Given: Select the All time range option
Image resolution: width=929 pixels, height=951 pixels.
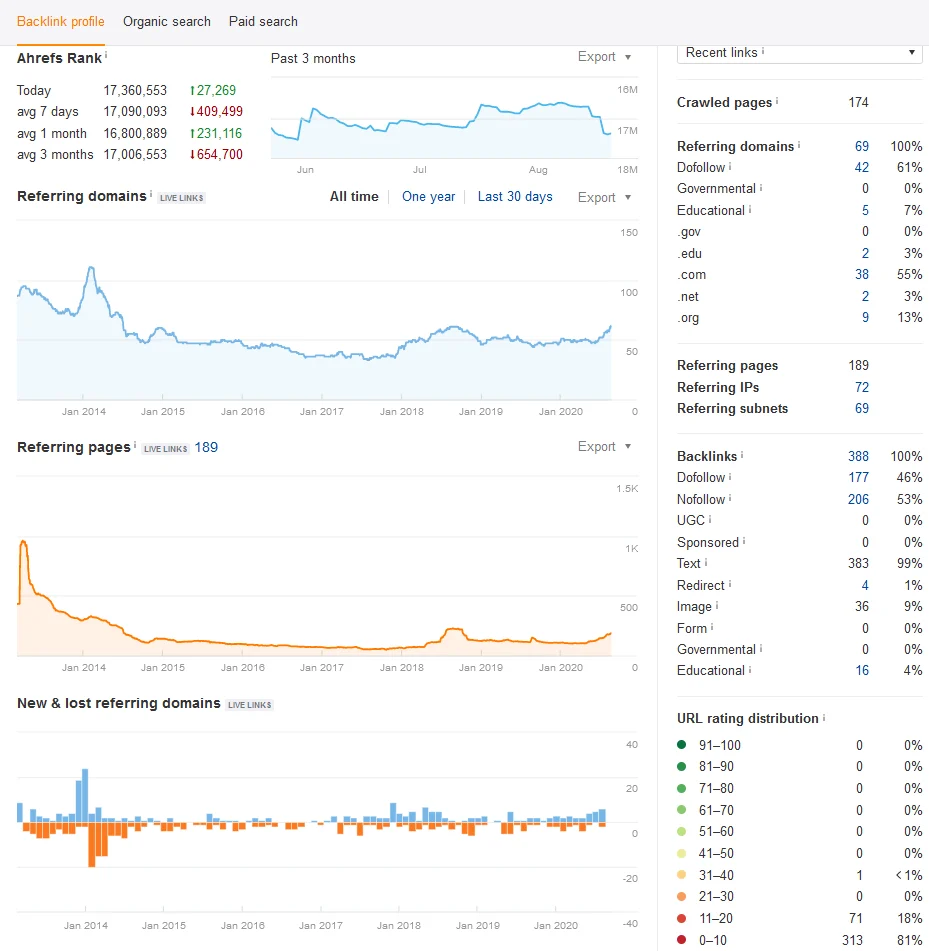Looking at the screenshot, I should pyautogui.click(x=354, y=197).
